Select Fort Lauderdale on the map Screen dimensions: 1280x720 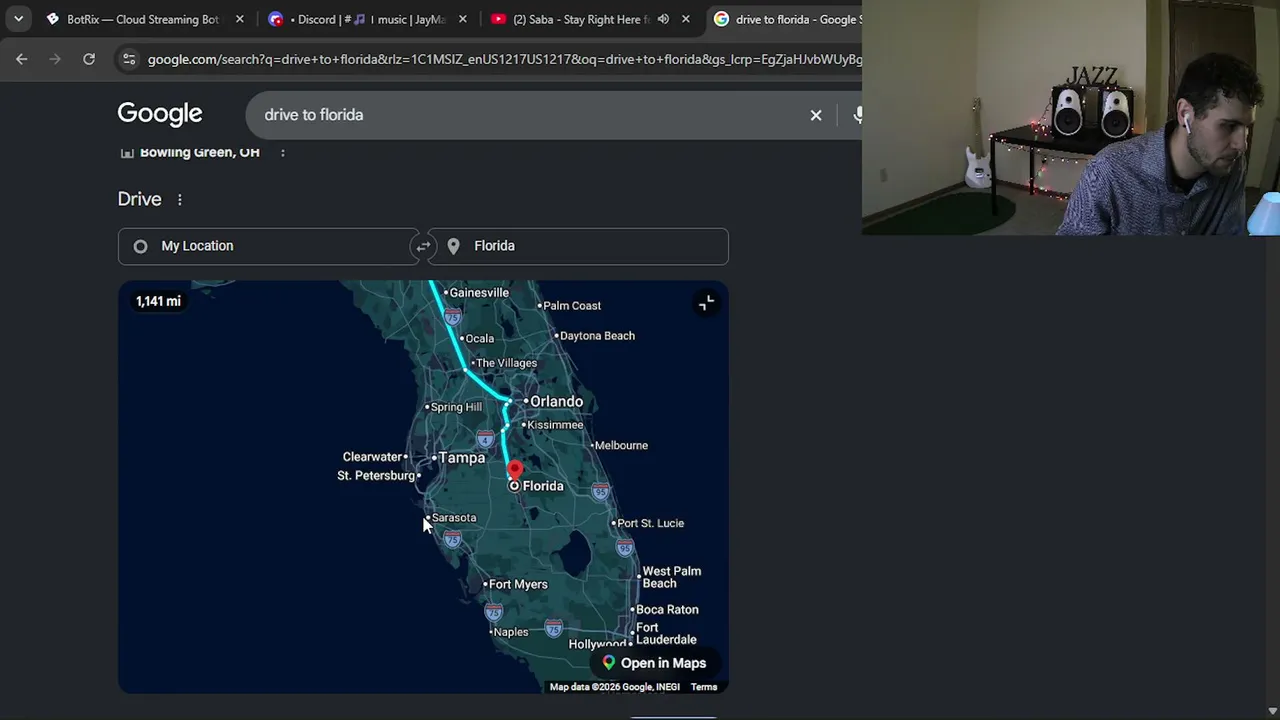coord(666,634)
